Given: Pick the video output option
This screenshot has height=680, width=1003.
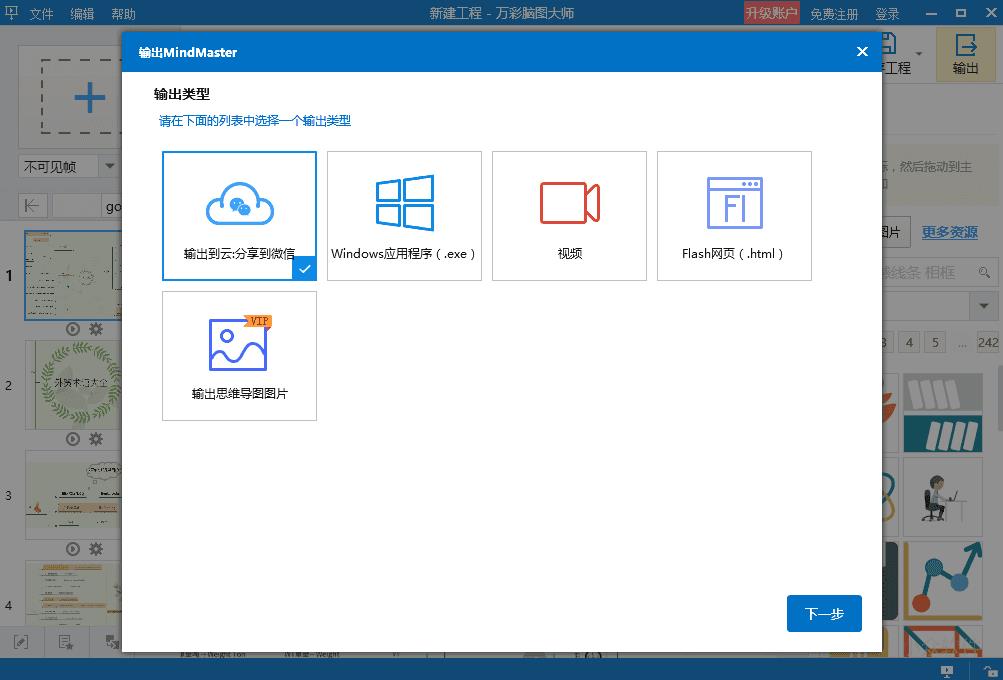Looking at the screenshot, I should click(x=569, y=216).
